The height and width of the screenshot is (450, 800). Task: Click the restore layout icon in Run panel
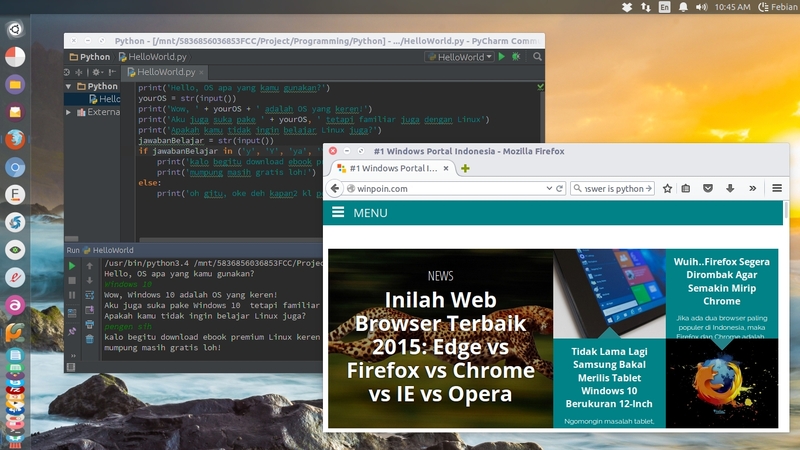click(x=72, y=313)
